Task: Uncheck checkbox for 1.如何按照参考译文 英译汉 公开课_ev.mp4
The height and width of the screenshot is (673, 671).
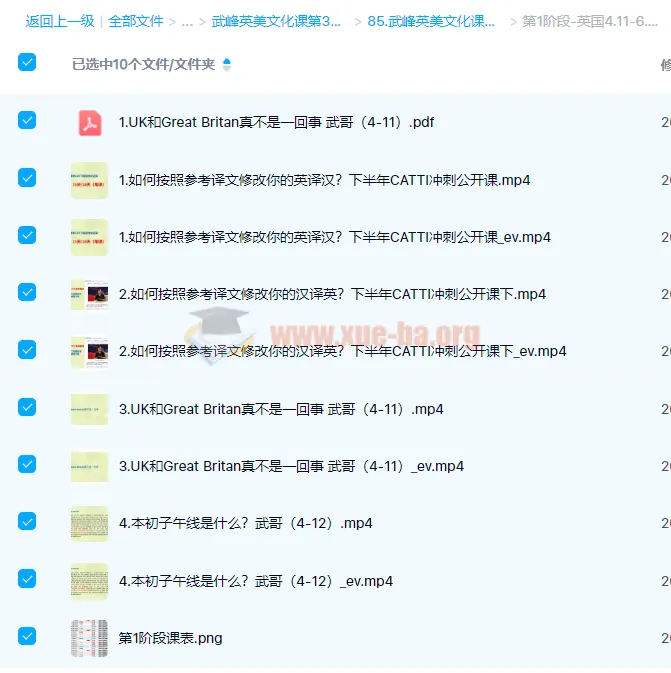Action: pos(27,235)
